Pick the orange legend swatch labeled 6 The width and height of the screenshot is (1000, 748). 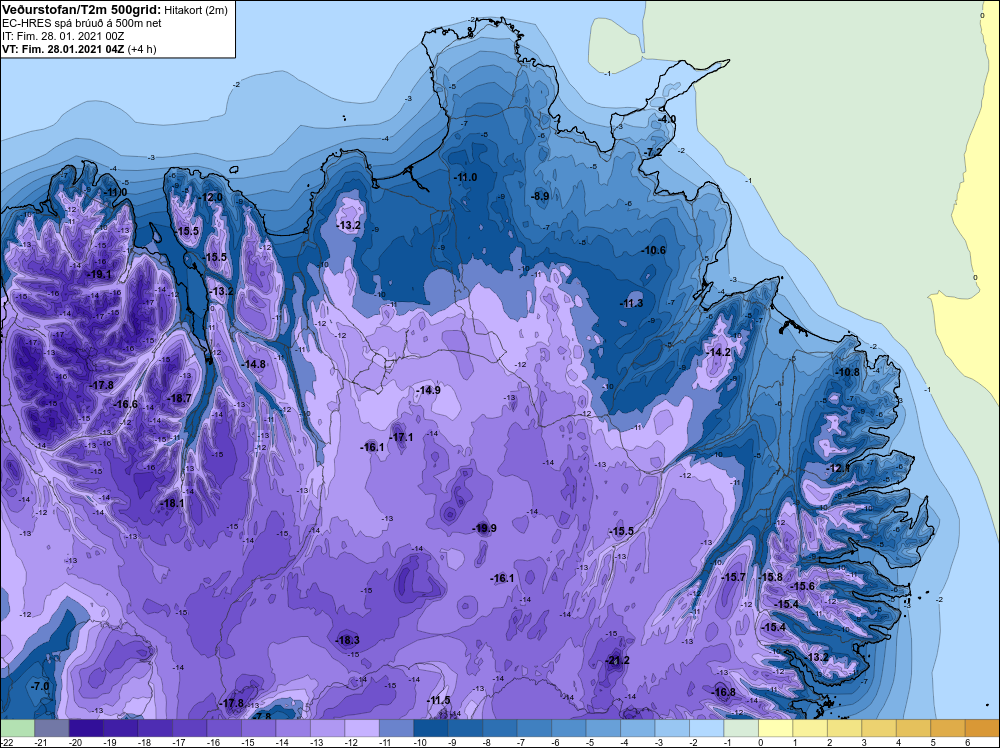pyautogui.click(x=982, y=728)
